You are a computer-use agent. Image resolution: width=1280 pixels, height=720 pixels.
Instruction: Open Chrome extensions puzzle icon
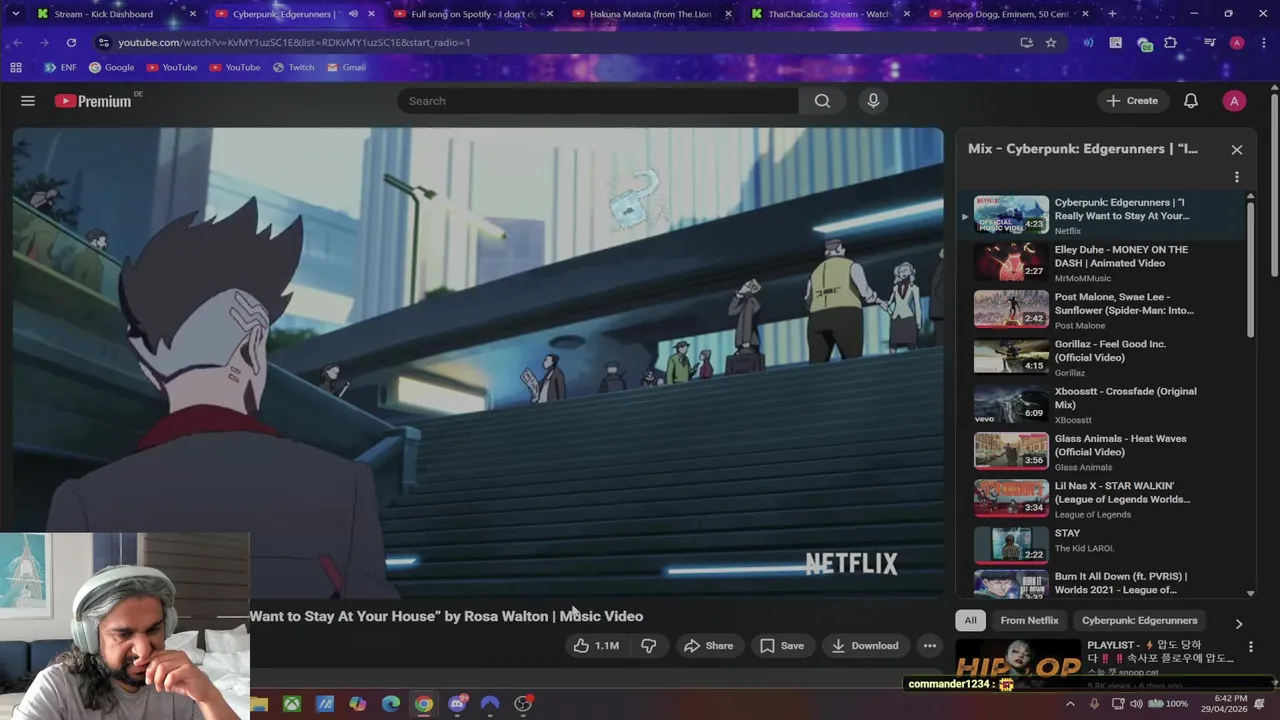coord(1171,43)
